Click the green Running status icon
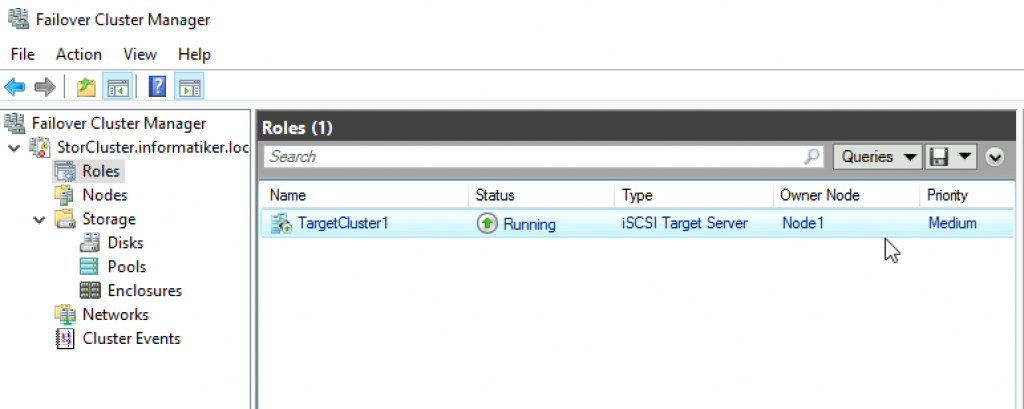Viewport: 1024px width, 409px height. tap(487, 223)
